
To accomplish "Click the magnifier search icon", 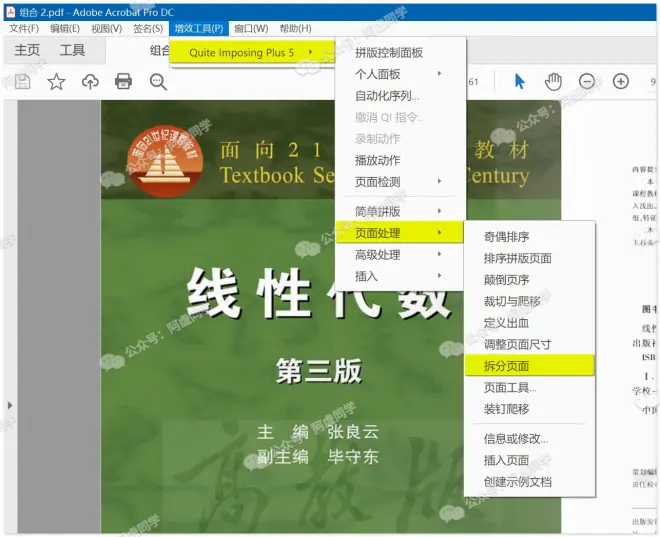I will pos(158,82).
